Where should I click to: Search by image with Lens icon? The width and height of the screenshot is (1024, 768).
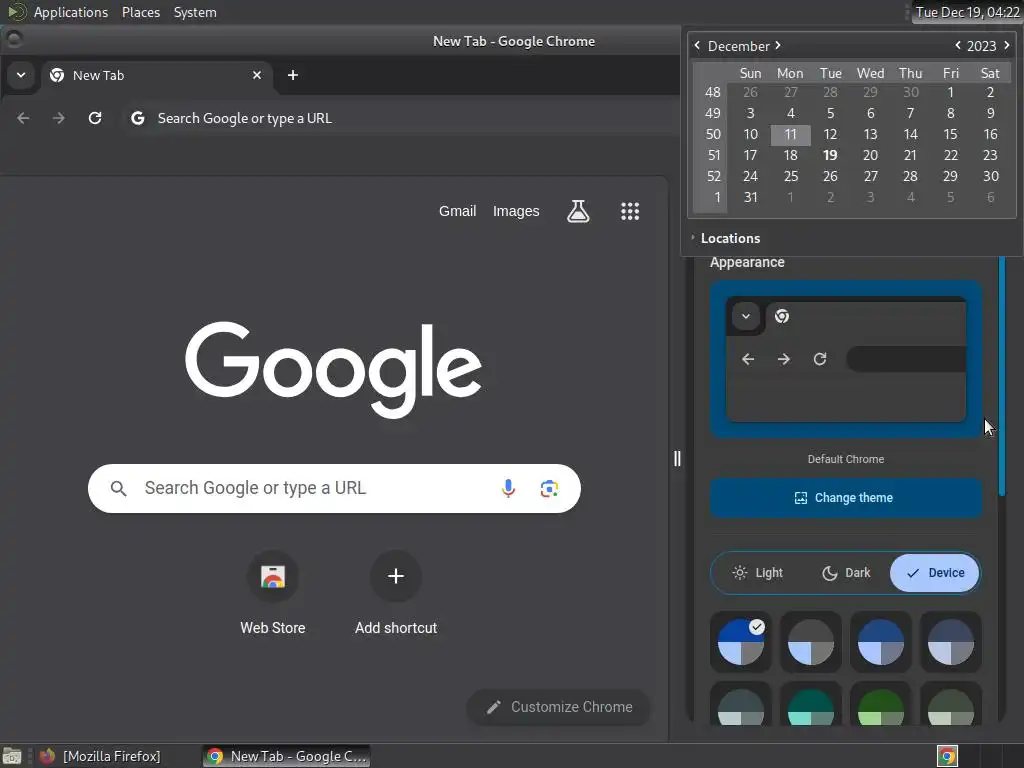click(549, 488)
